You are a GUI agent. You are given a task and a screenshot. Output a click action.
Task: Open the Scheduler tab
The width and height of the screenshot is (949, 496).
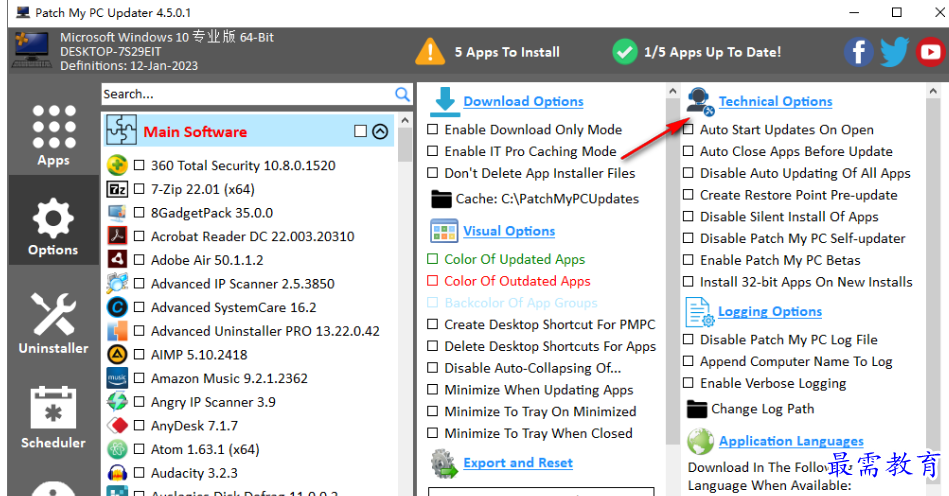click(x=54, y=417)
